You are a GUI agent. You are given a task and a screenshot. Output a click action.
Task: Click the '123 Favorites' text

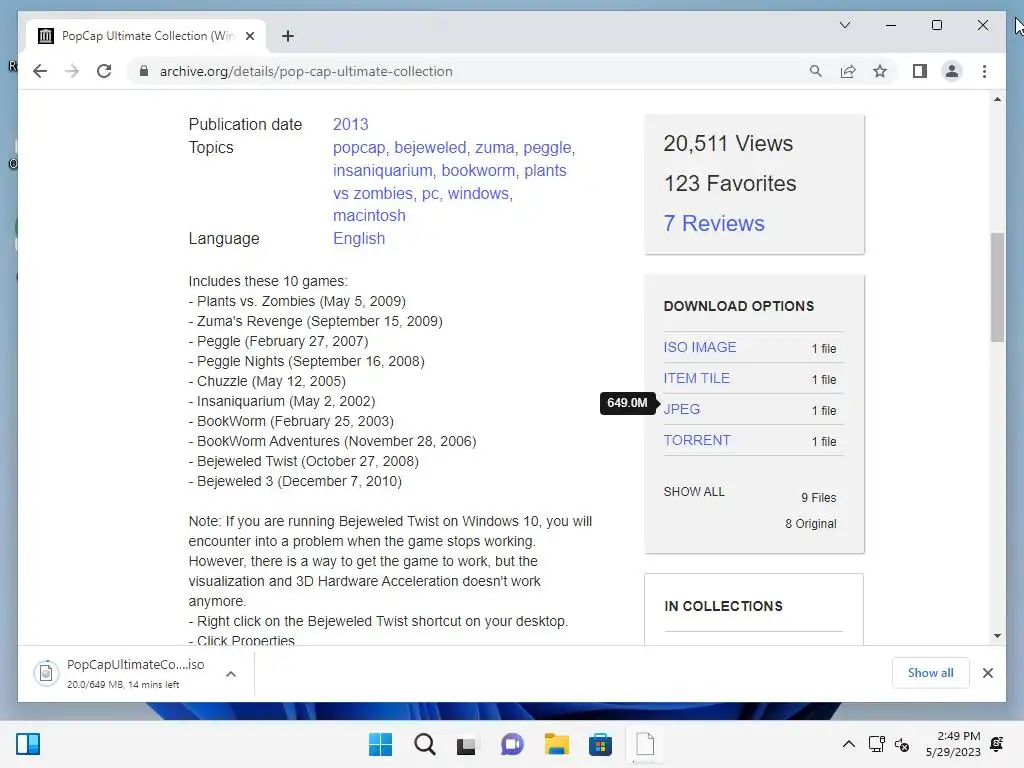730,184
